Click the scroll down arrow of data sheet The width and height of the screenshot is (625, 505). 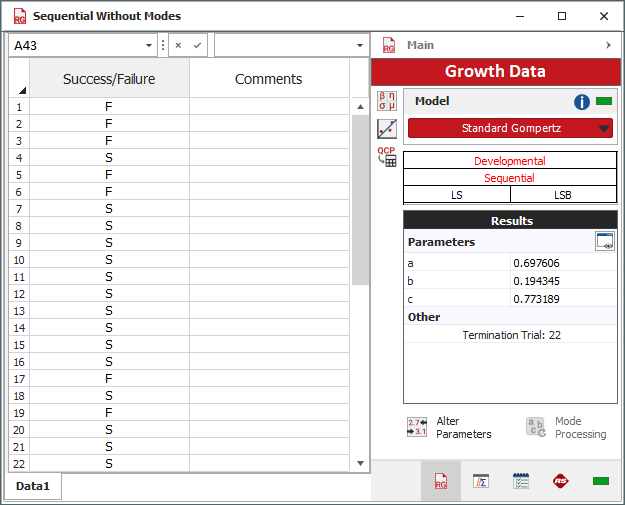point(361,463)
